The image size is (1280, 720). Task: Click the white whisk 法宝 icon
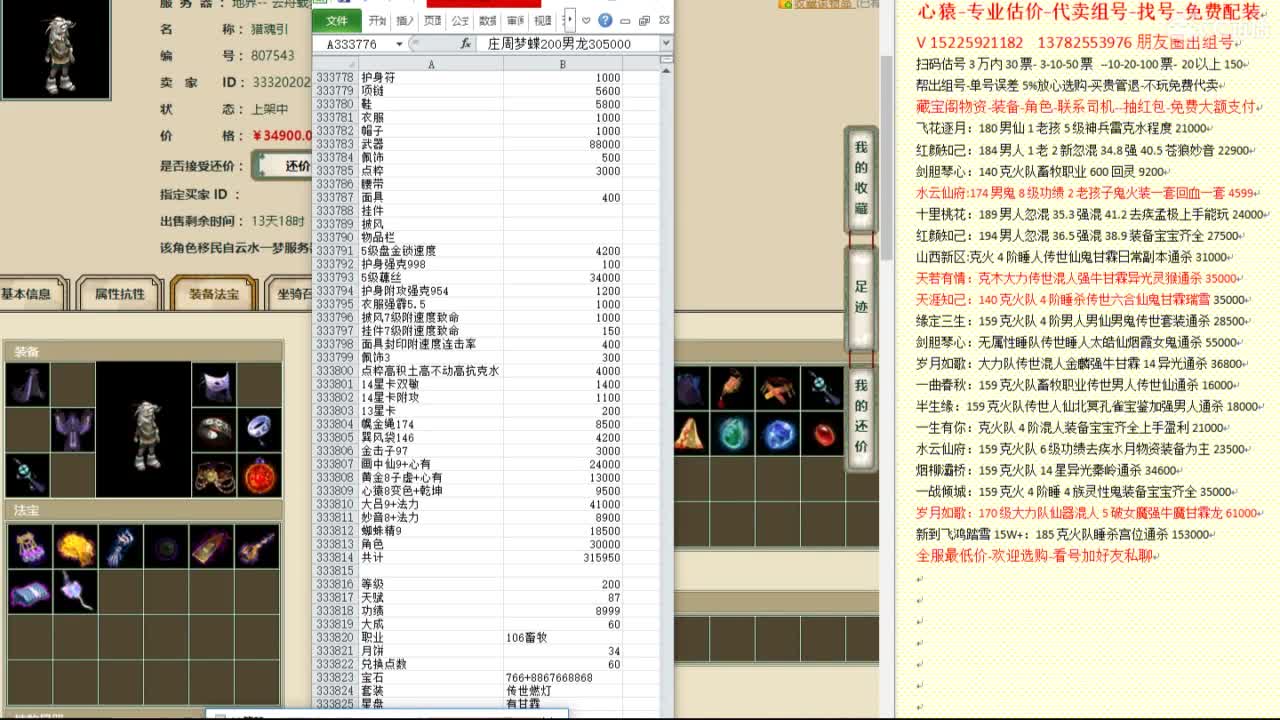pos(76,591)
